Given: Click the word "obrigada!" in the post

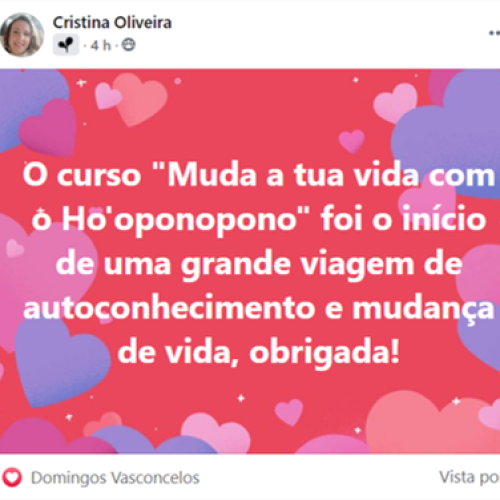Looking at the screenshot, I should [324, 352].
